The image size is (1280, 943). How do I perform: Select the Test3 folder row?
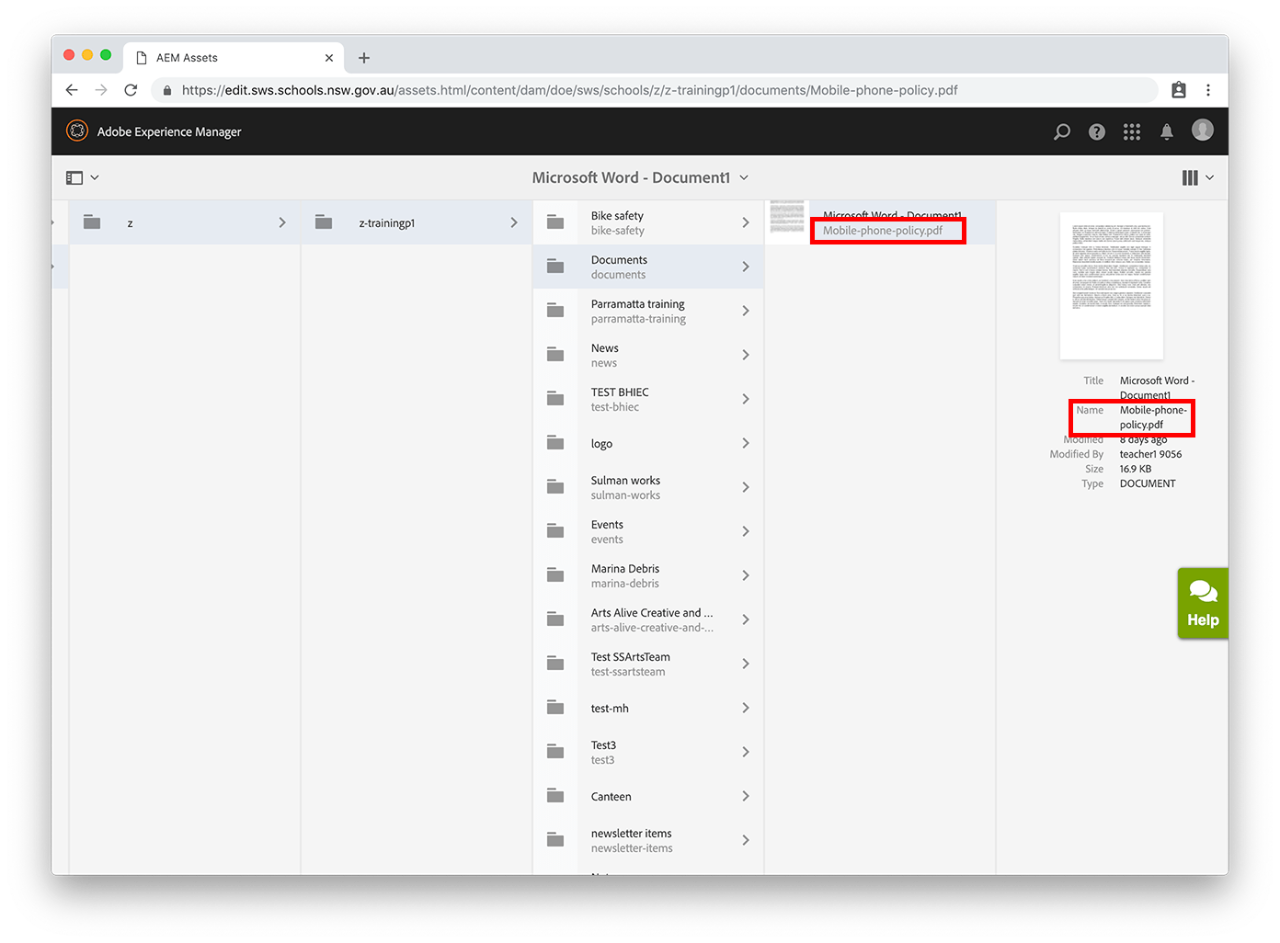pyautogui.click(x=648, y=752)
